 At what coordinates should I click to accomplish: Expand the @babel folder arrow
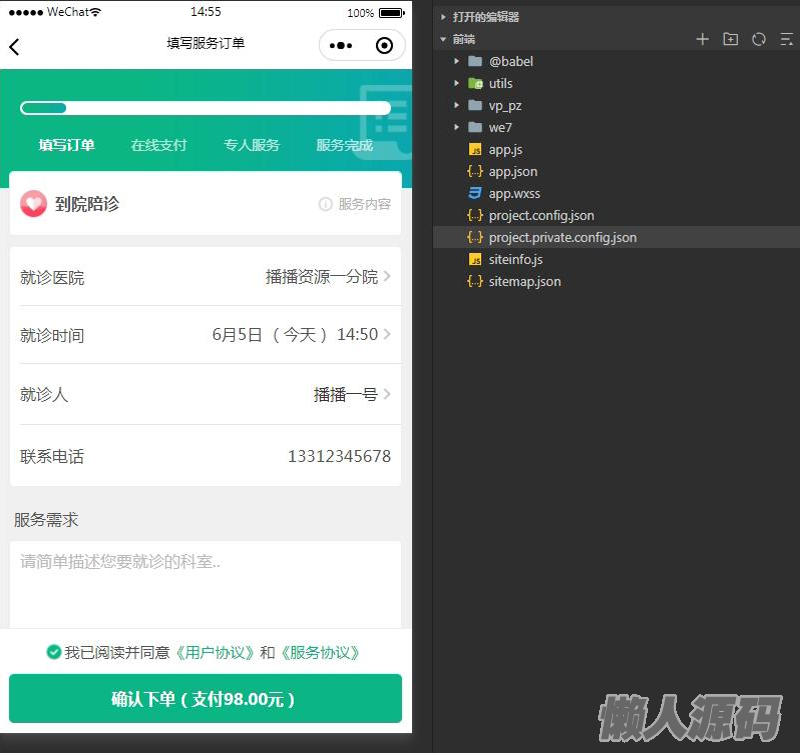click(457, 61)
